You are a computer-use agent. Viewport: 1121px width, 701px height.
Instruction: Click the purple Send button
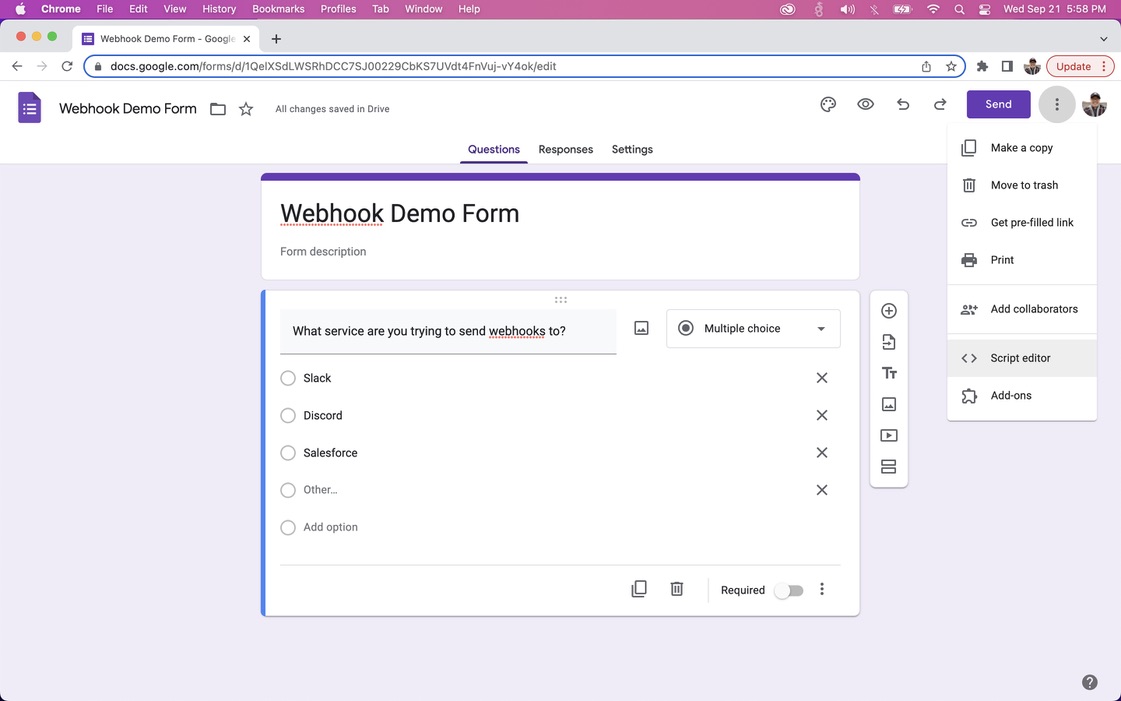click(x=997, y=104)
